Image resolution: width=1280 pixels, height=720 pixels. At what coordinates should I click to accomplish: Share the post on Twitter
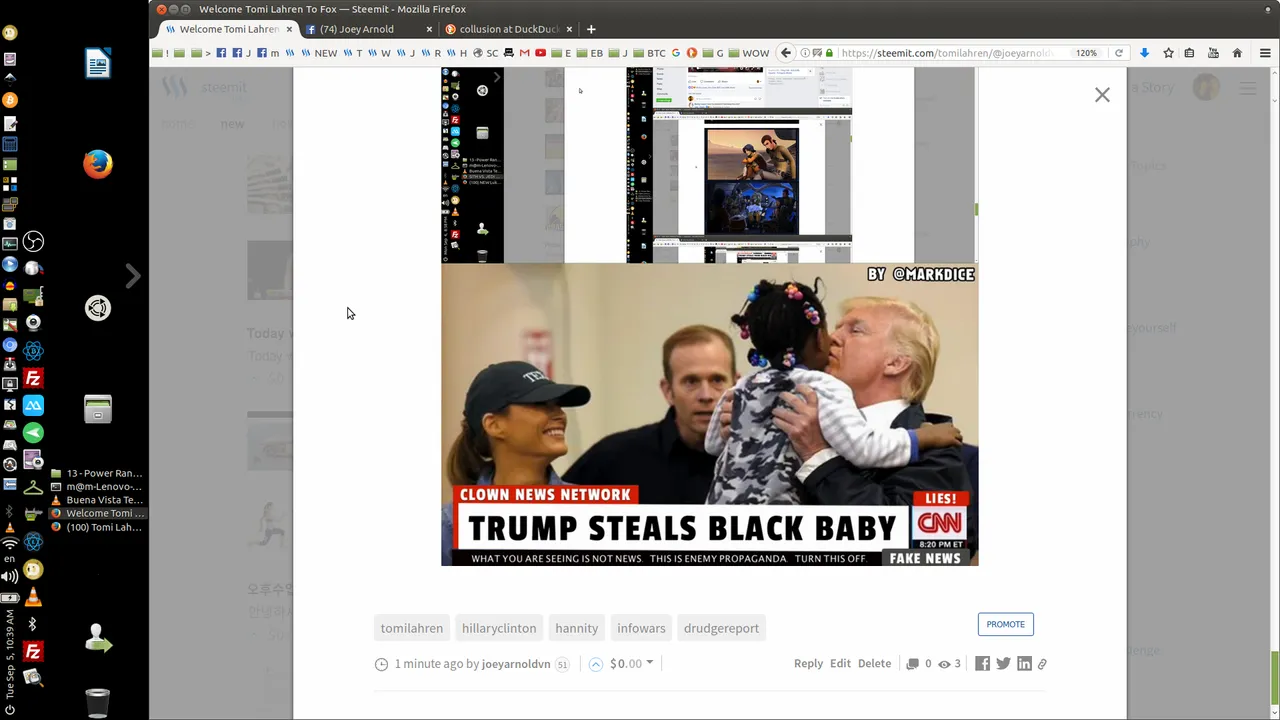point(1003,663)
